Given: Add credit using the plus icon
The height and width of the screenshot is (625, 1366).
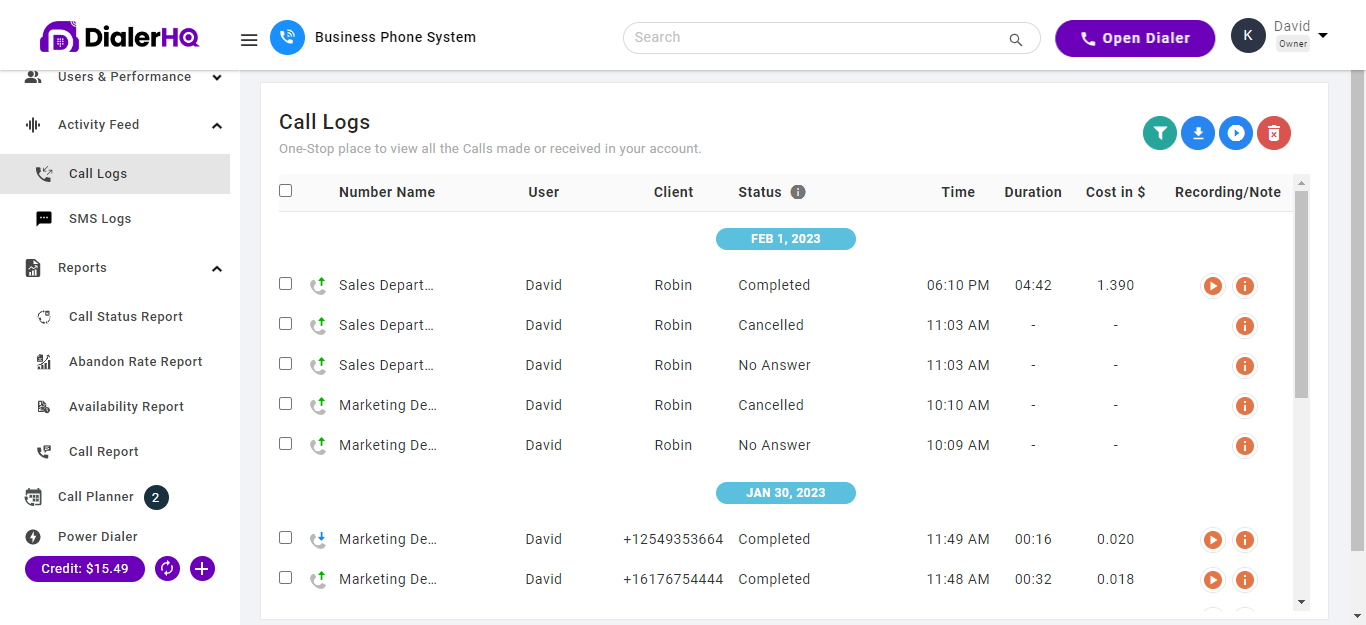Looking at the screenshot, I should coord(202,568).
